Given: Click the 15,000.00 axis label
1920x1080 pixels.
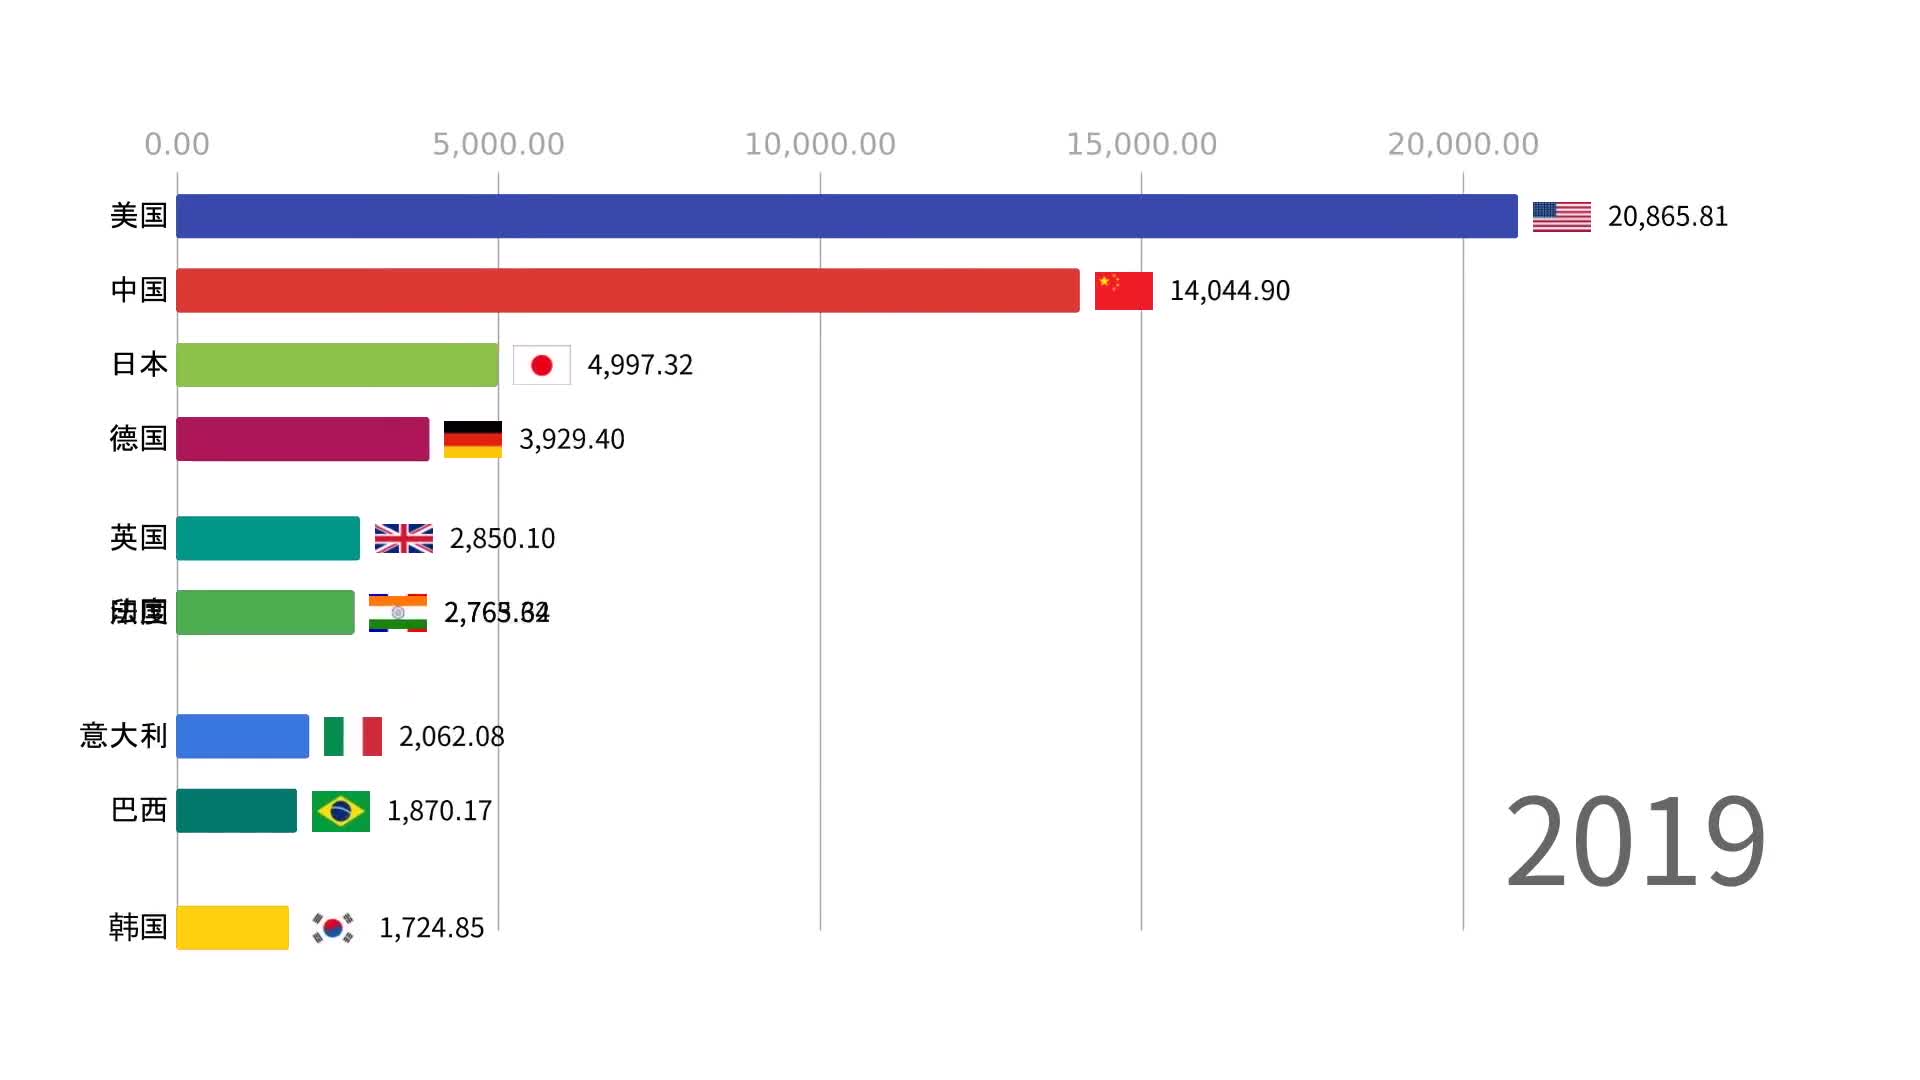Looking at the screenshot, I should point(1141,145).
